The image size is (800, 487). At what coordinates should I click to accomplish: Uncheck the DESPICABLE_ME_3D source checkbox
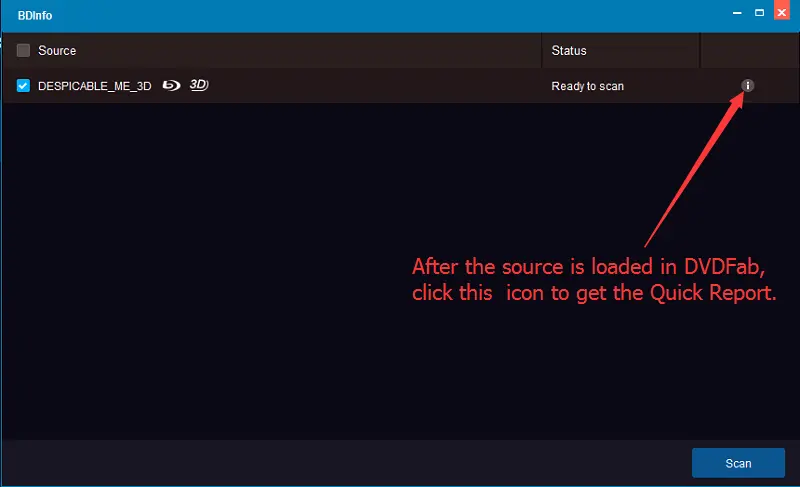click(23, 86)
